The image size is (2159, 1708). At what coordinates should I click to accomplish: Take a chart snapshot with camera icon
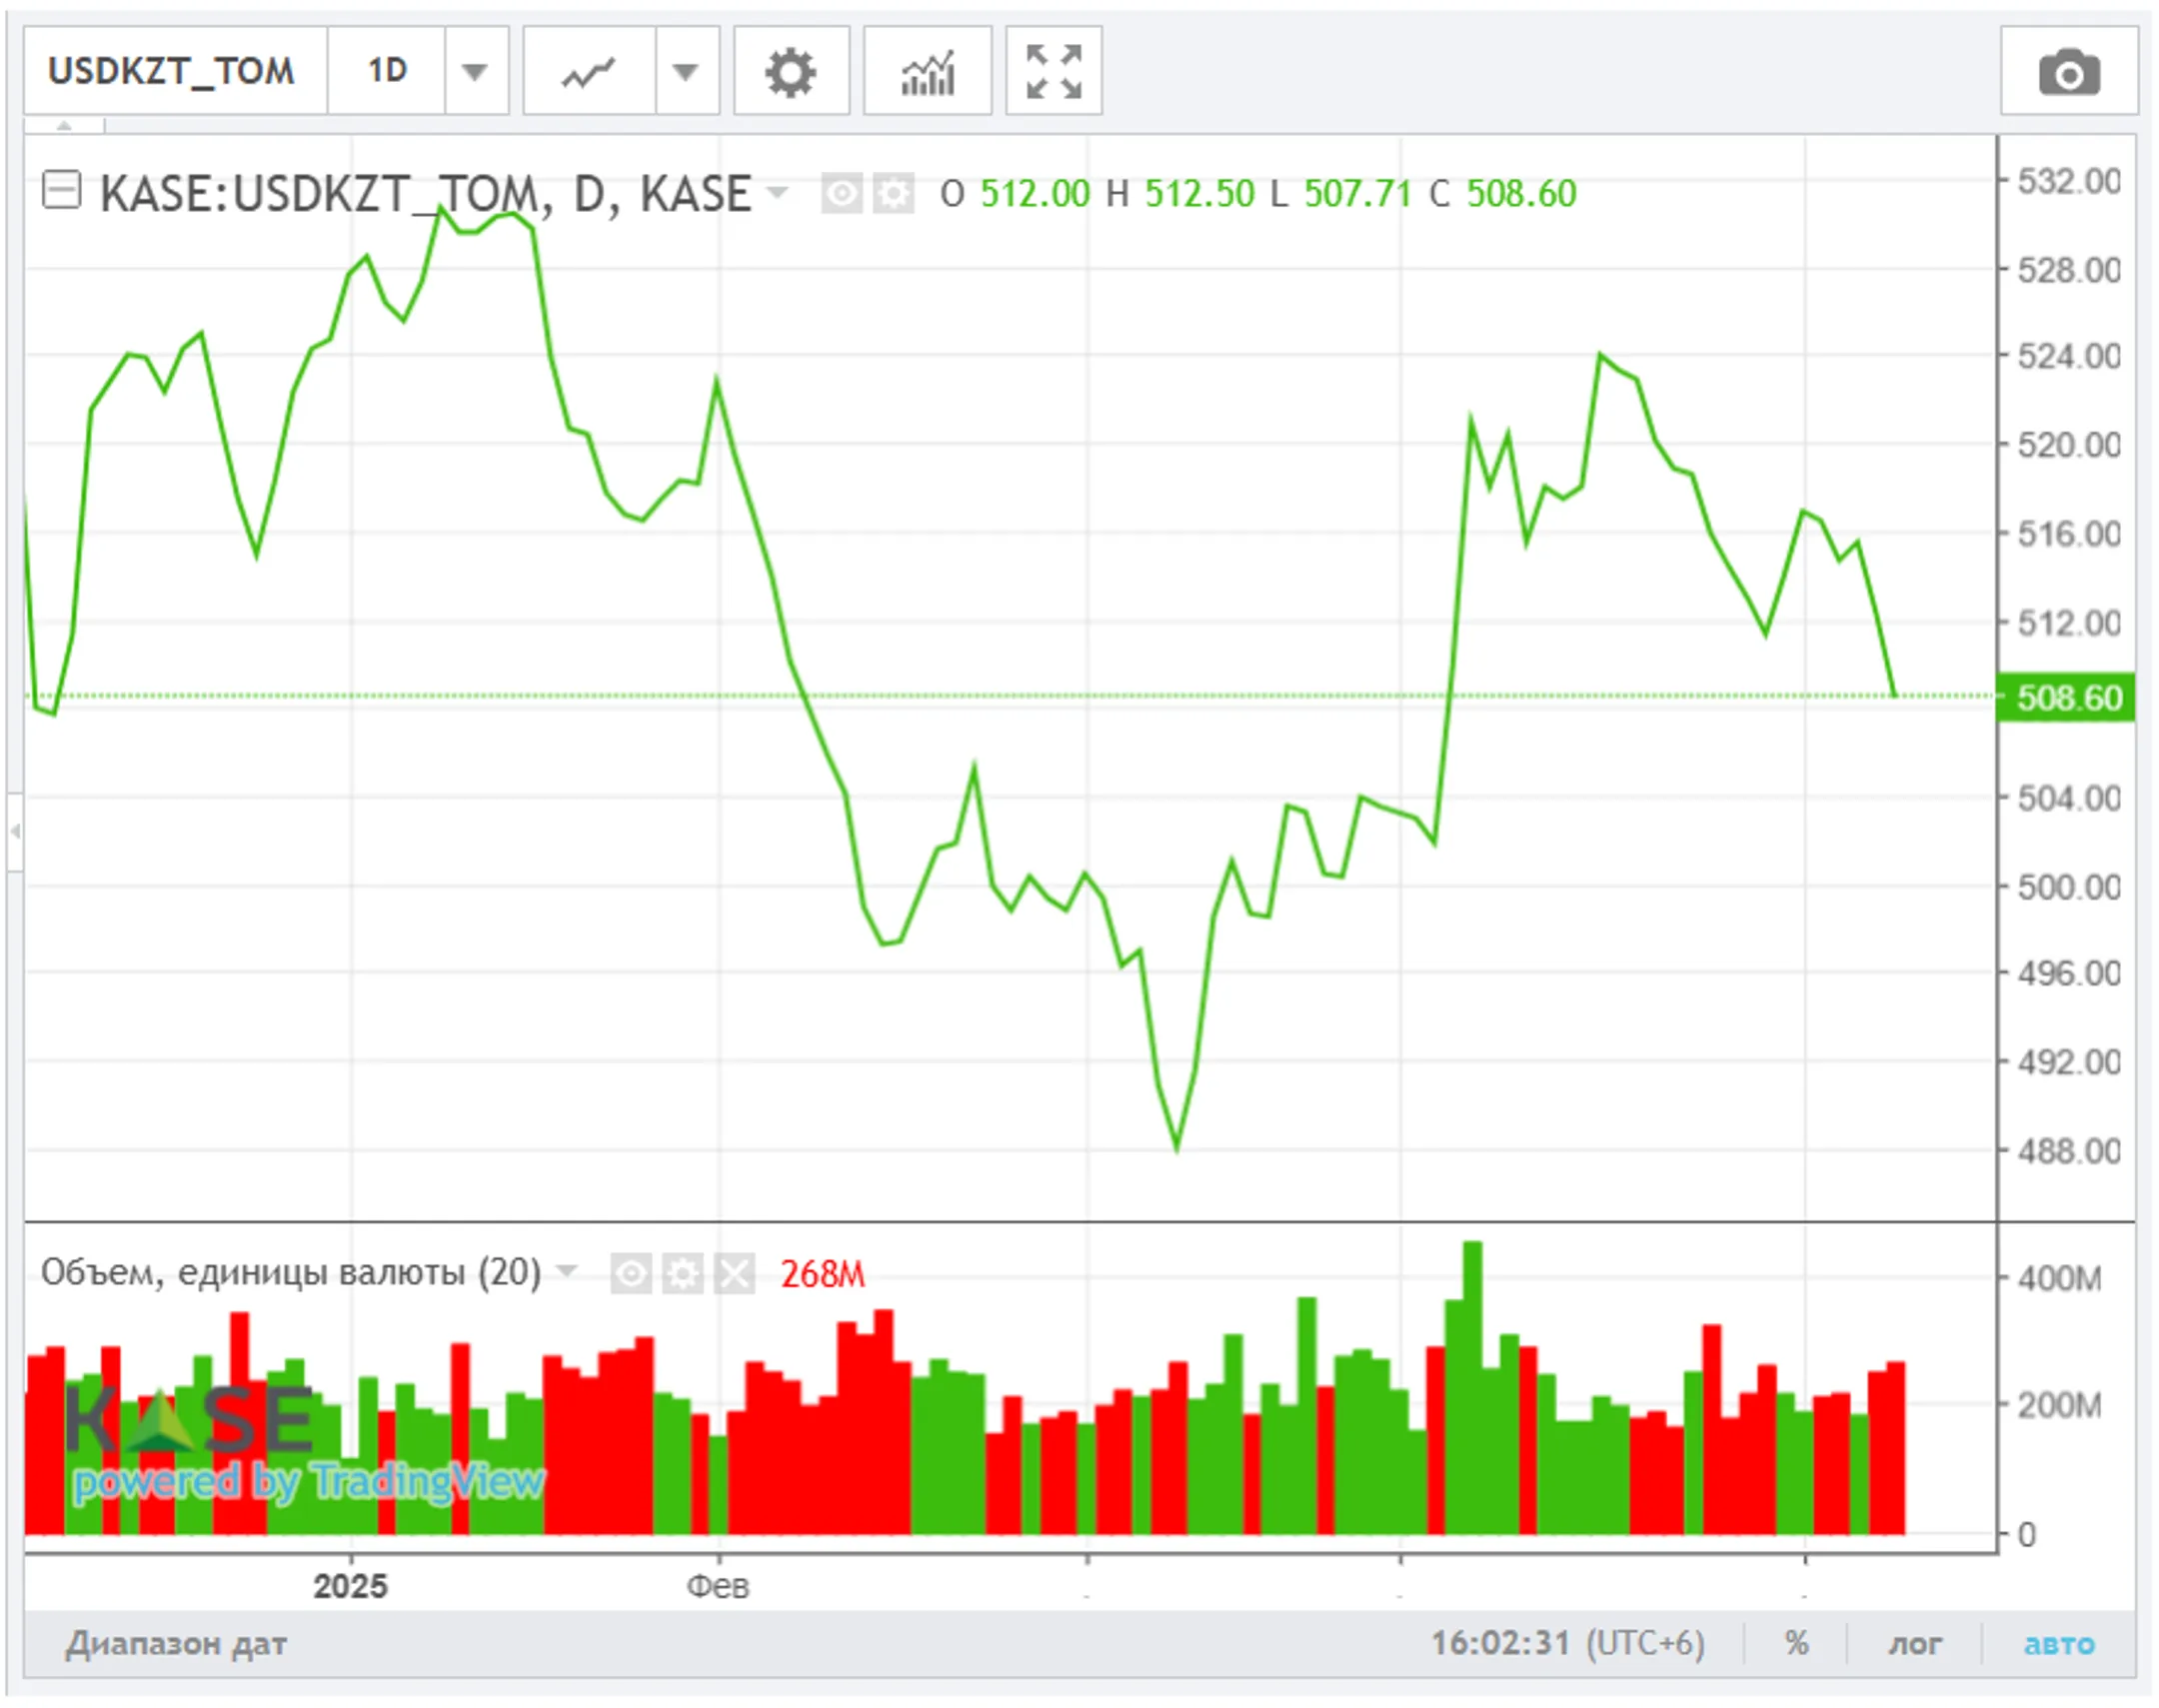click(x=2068, y=72)
